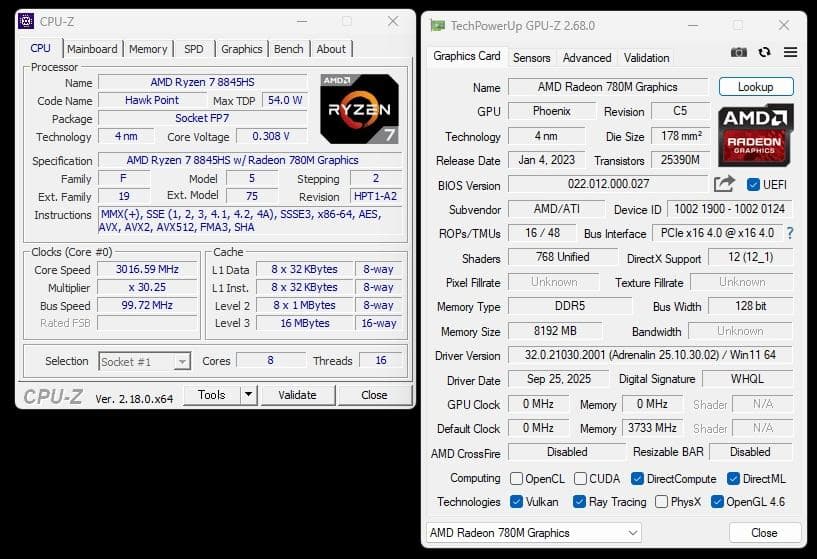Click the Die Size value 178 mm²
817x559 pixels.
[x=681, y=136]
